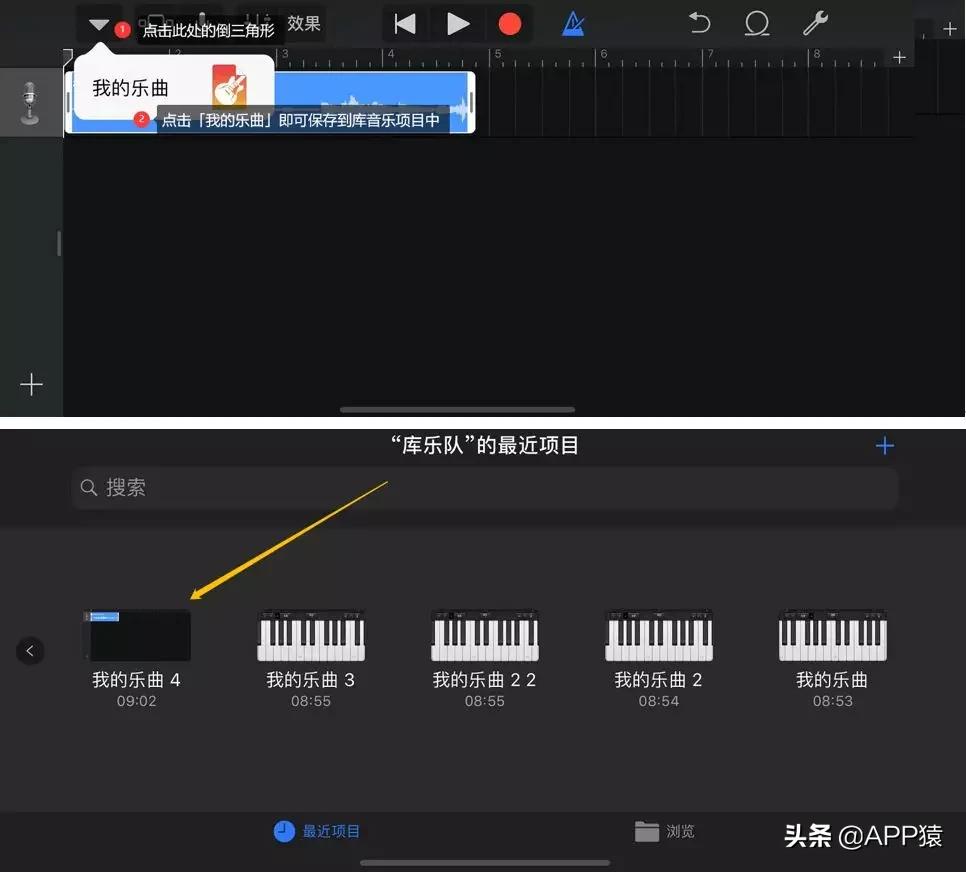Toggle the metronome on
This screenshot has width=966, height=872.
[x=572, y=23]
